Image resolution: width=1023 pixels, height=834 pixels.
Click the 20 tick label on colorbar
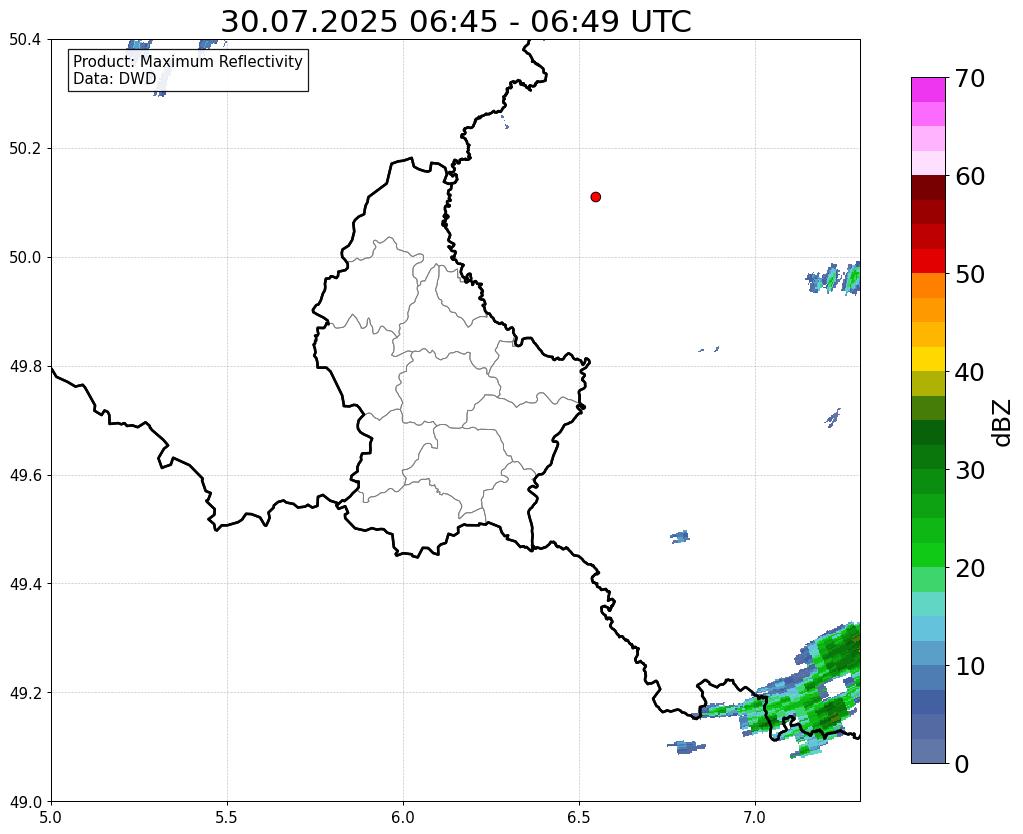[x=970, y=568]
